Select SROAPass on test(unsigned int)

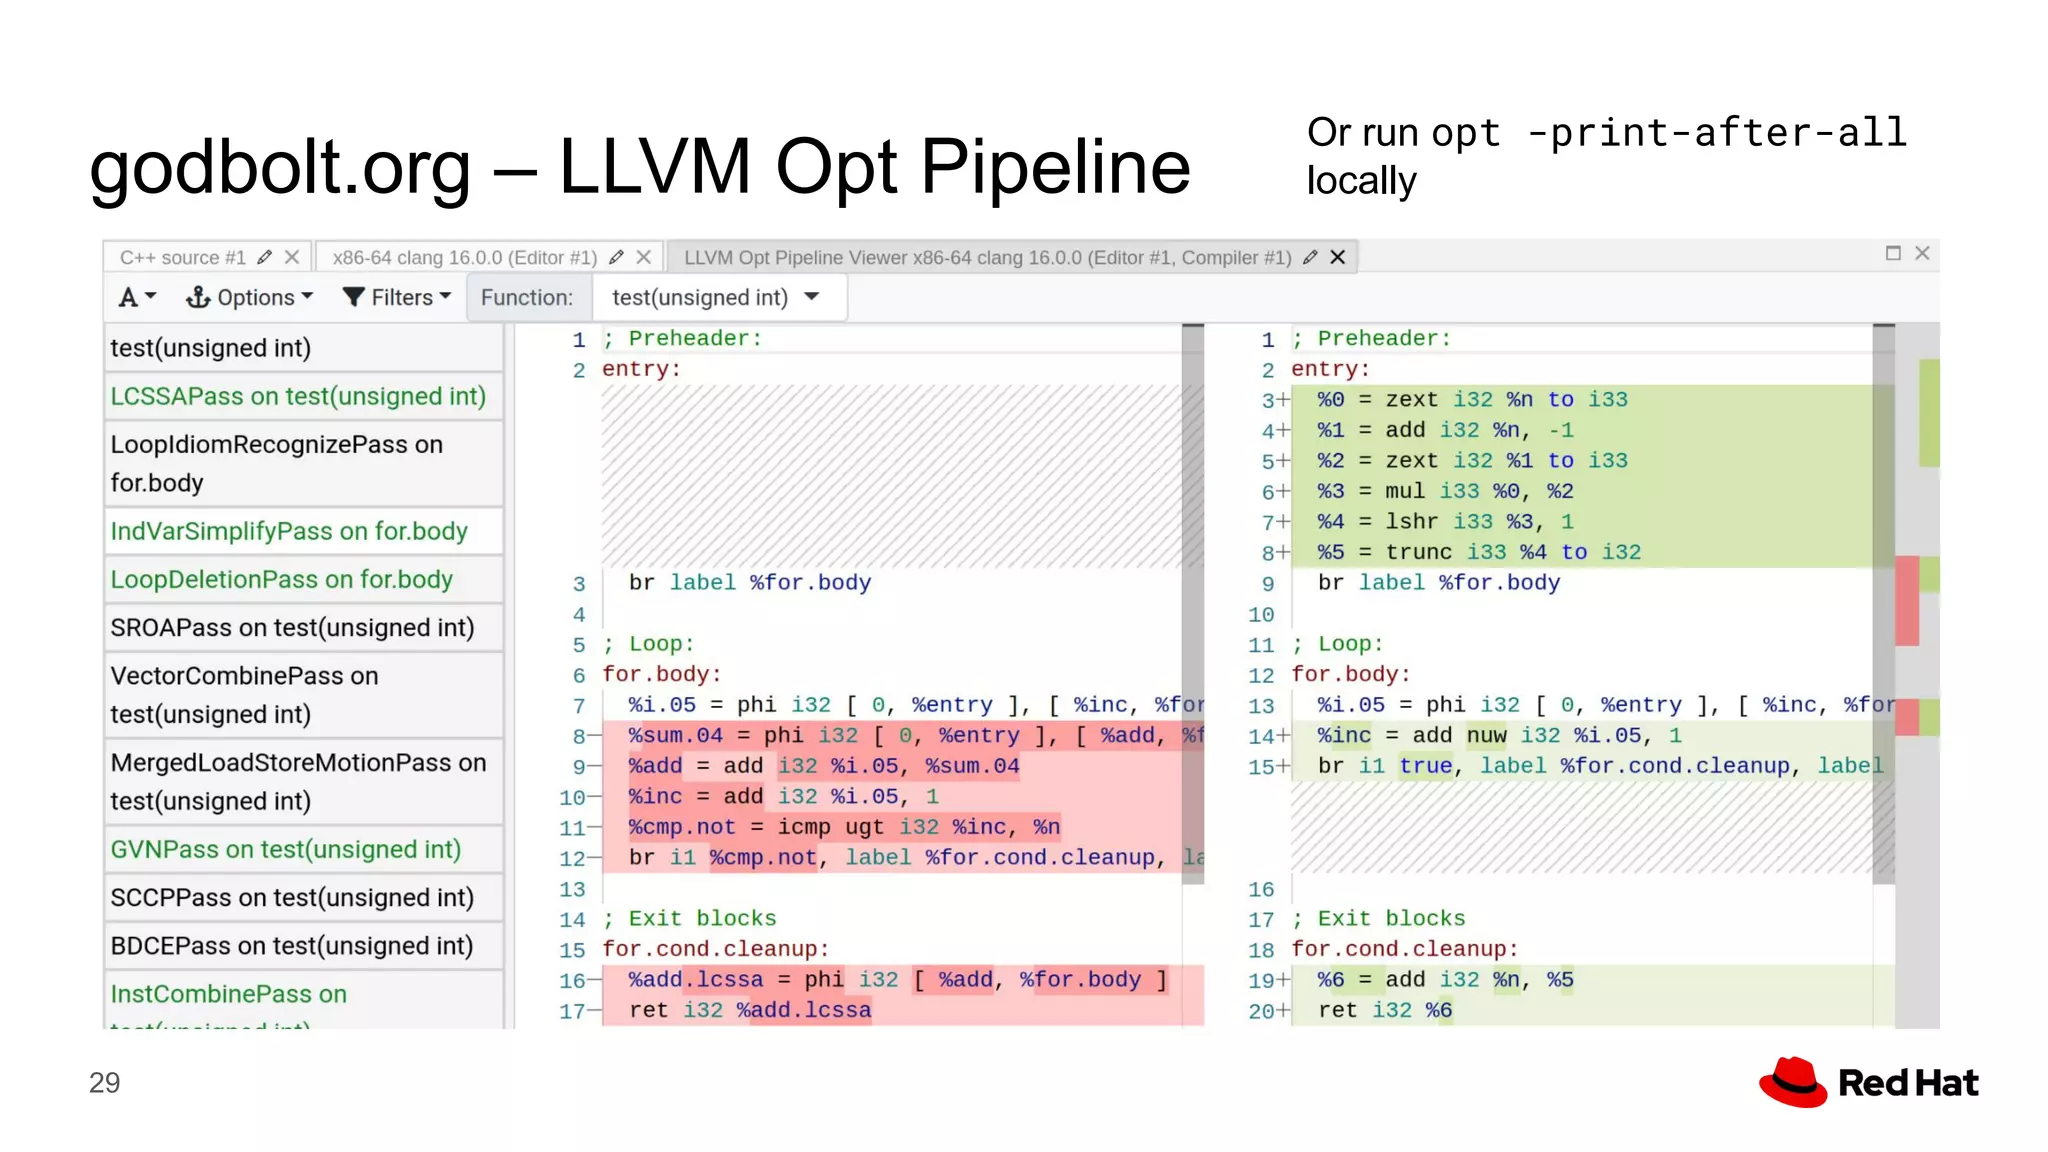(x=304, y=627)
